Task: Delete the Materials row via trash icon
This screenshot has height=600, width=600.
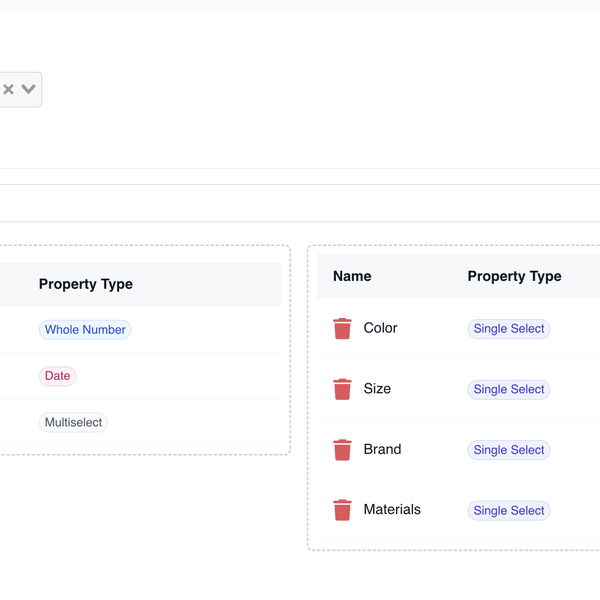Action: click(x=342, y=510)
